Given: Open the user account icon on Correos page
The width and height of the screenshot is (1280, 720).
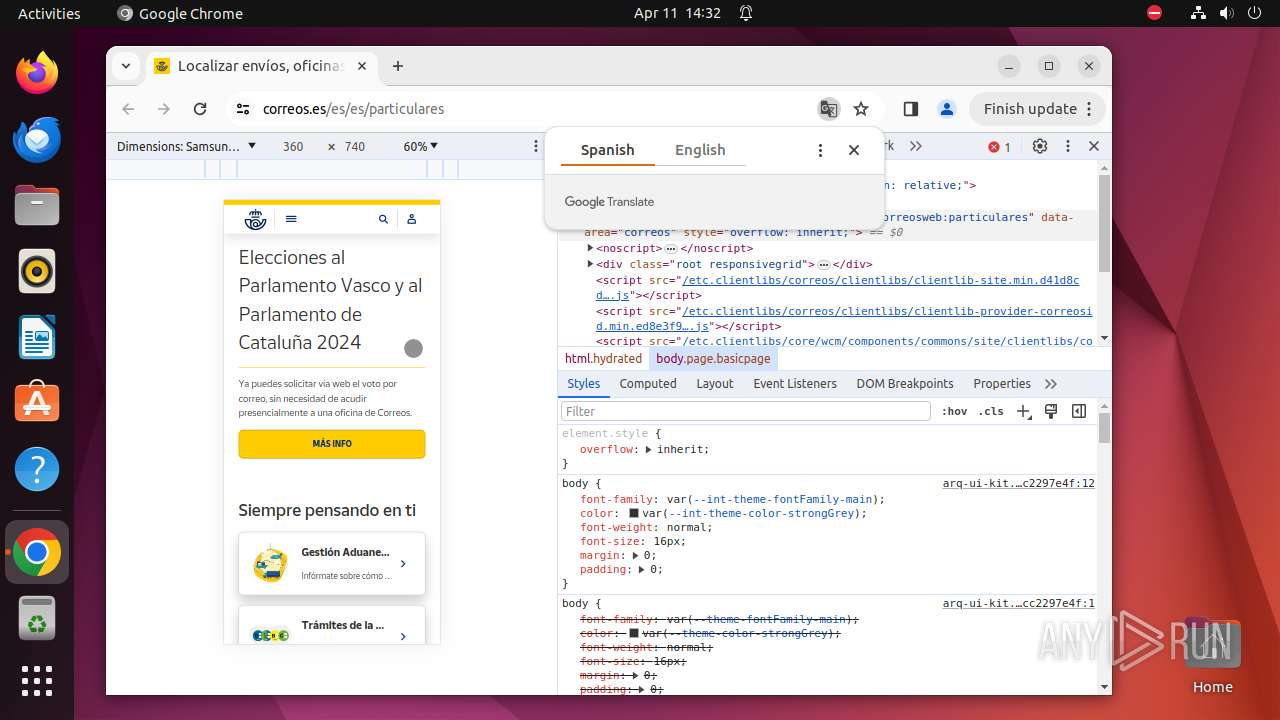Looking at the screenshot, I should (x=411, y=219).
